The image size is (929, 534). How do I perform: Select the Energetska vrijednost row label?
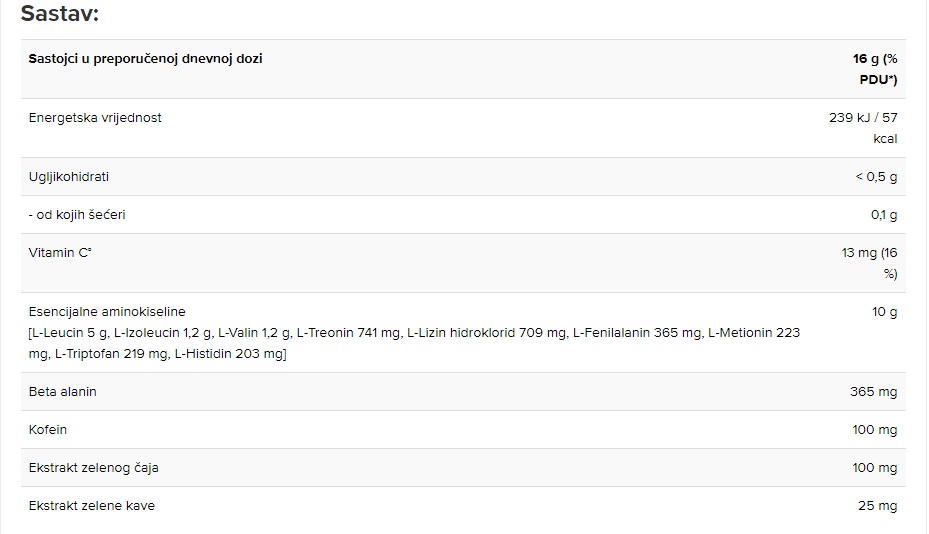click(95, 117)
